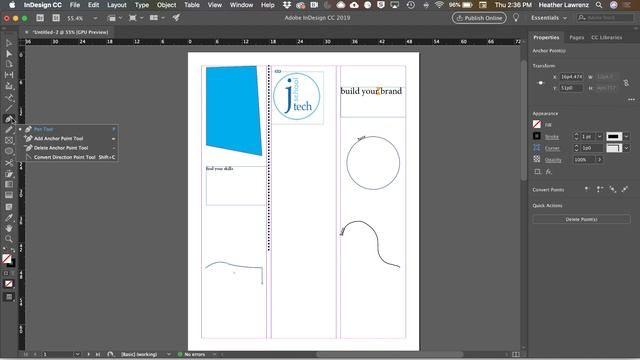Select the Gradient Swatch tool
This screenshot has height=360, width=640.
9,185
